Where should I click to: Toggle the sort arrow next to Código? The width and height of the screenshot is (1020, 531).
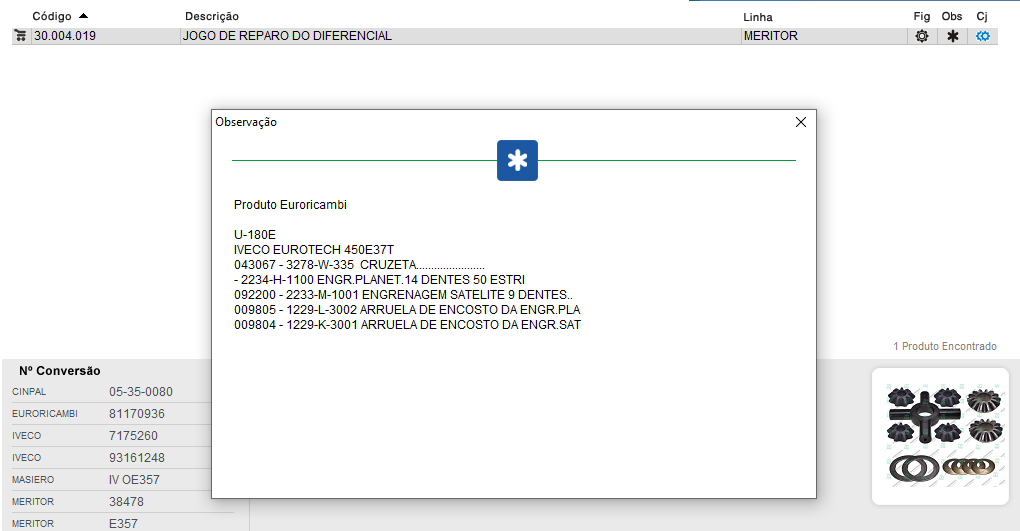point(83,16)
